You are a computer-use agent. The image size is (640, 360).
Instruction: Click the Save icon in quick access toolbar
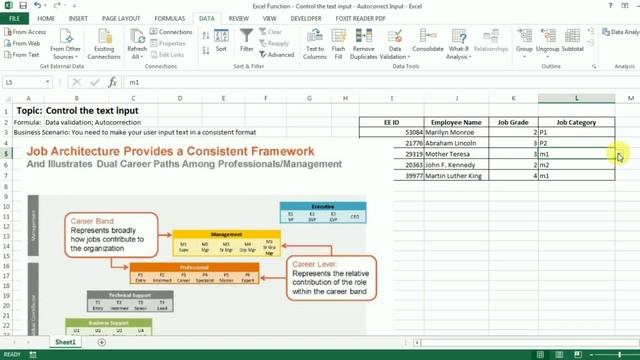click(23, 5)
